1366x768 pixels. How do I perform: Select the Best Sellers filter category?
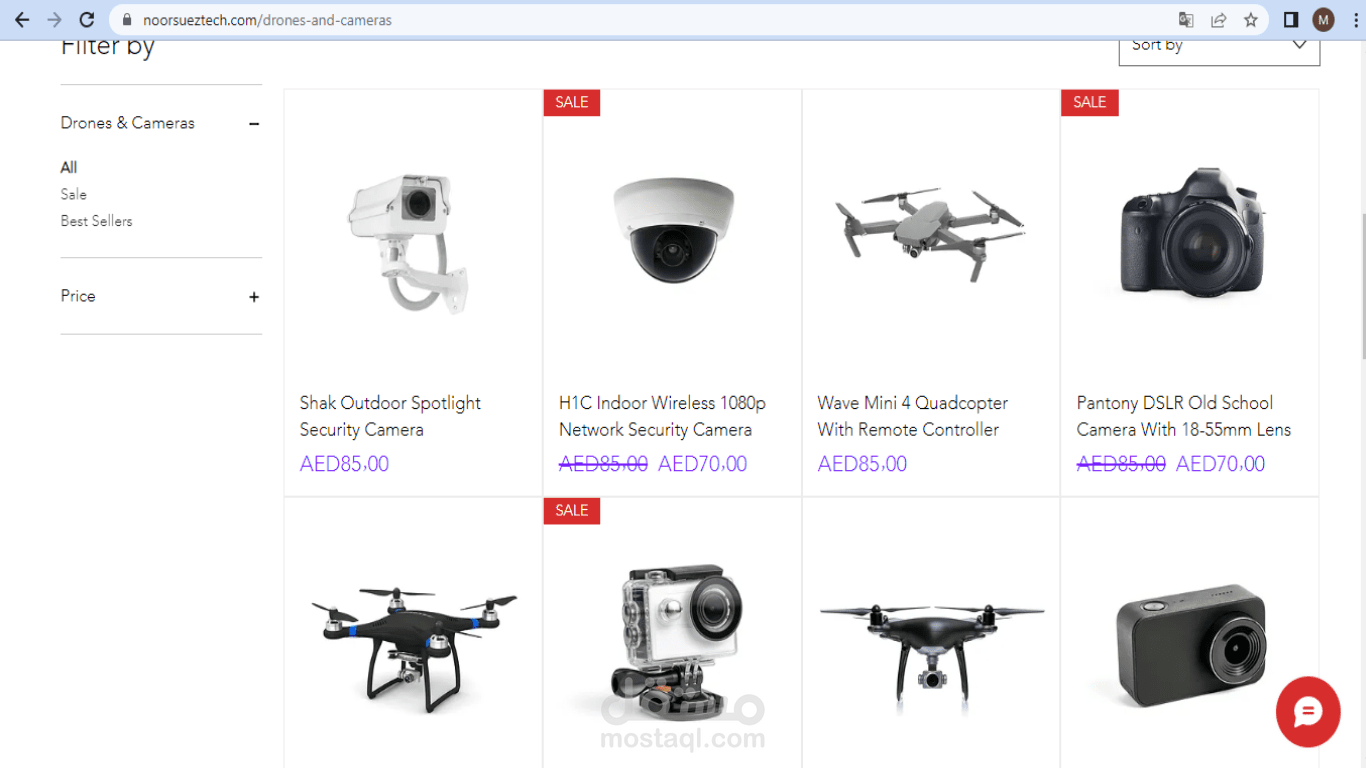97,221
